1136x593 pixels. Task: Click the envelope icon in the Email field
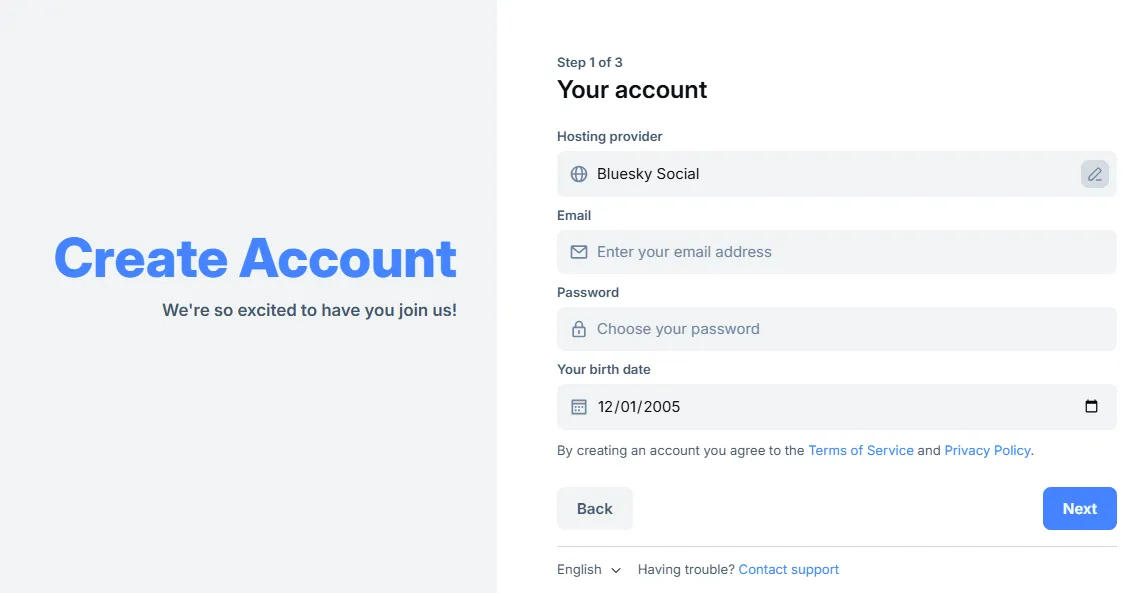579,252
